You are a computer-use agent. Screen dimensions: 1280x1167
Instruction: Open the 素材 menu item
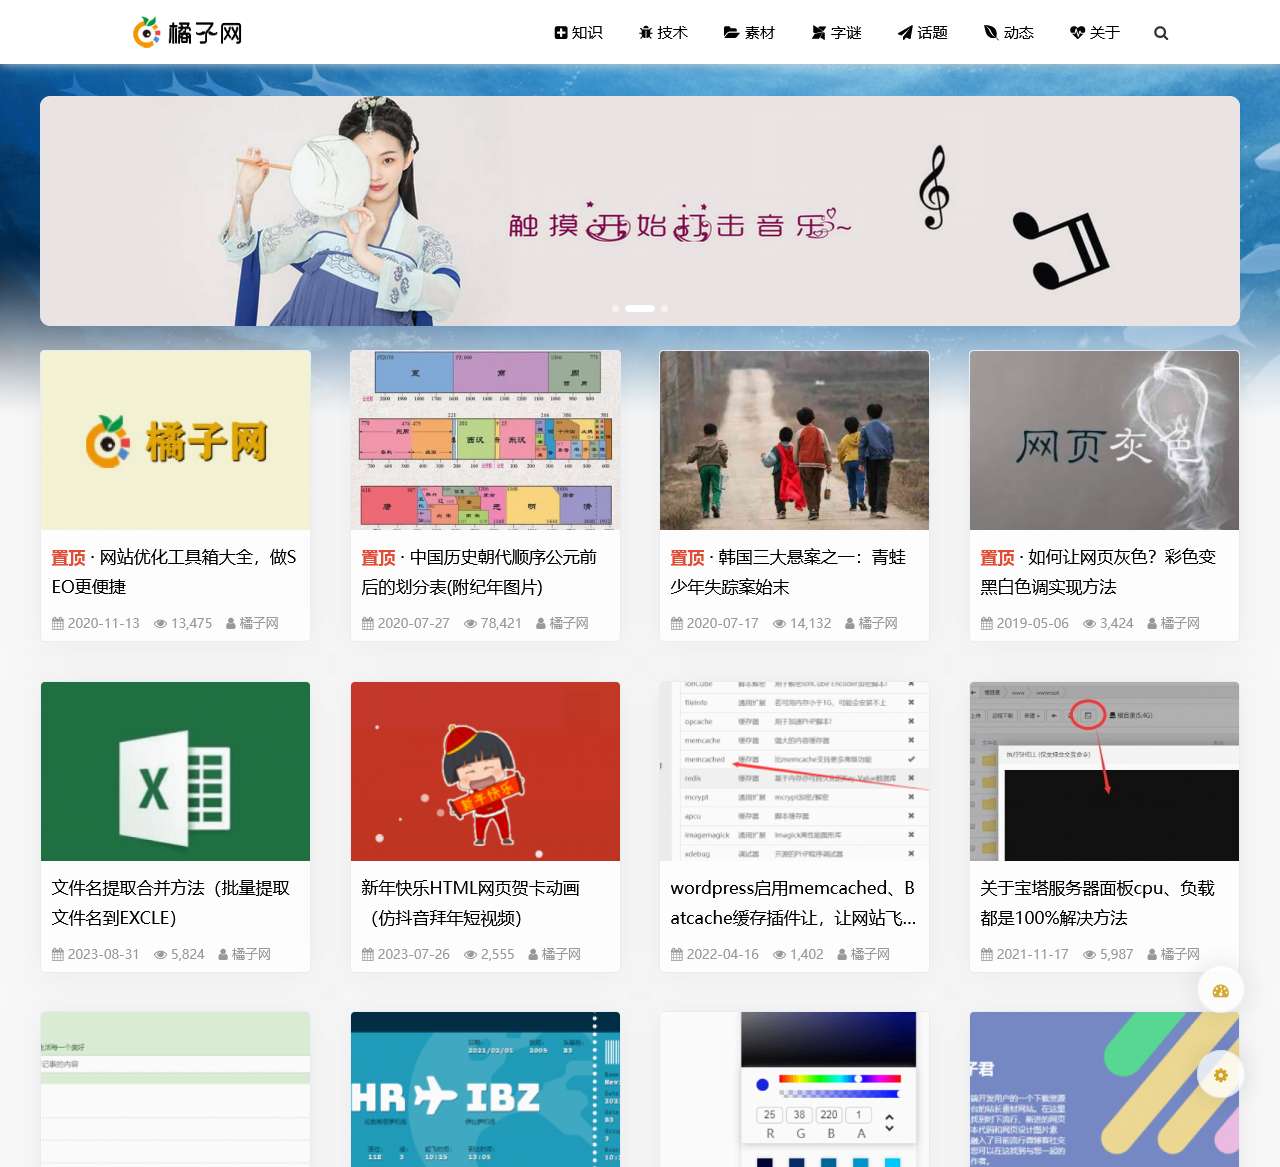(750, 32)
